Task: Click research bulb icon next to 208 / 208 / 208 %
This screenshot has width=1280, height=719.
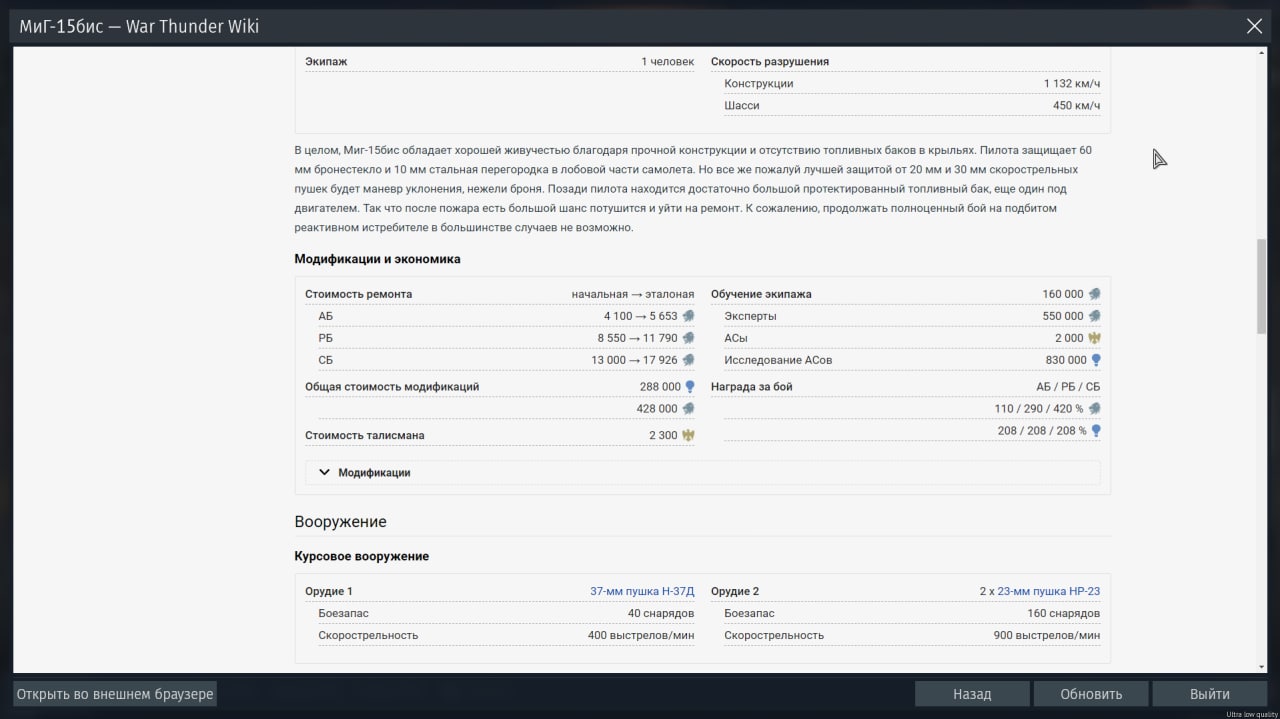Action: point(1095,431)
